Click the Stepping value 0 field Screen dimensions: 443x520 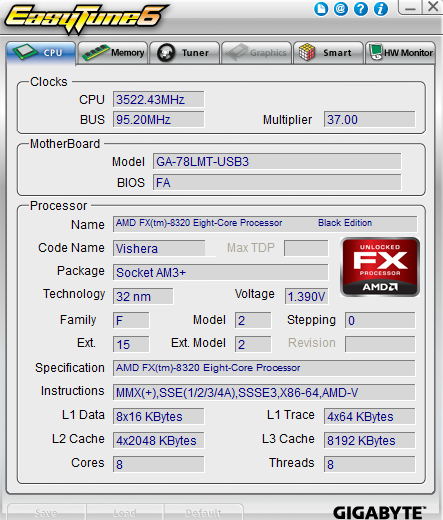[x=380, y=320]
